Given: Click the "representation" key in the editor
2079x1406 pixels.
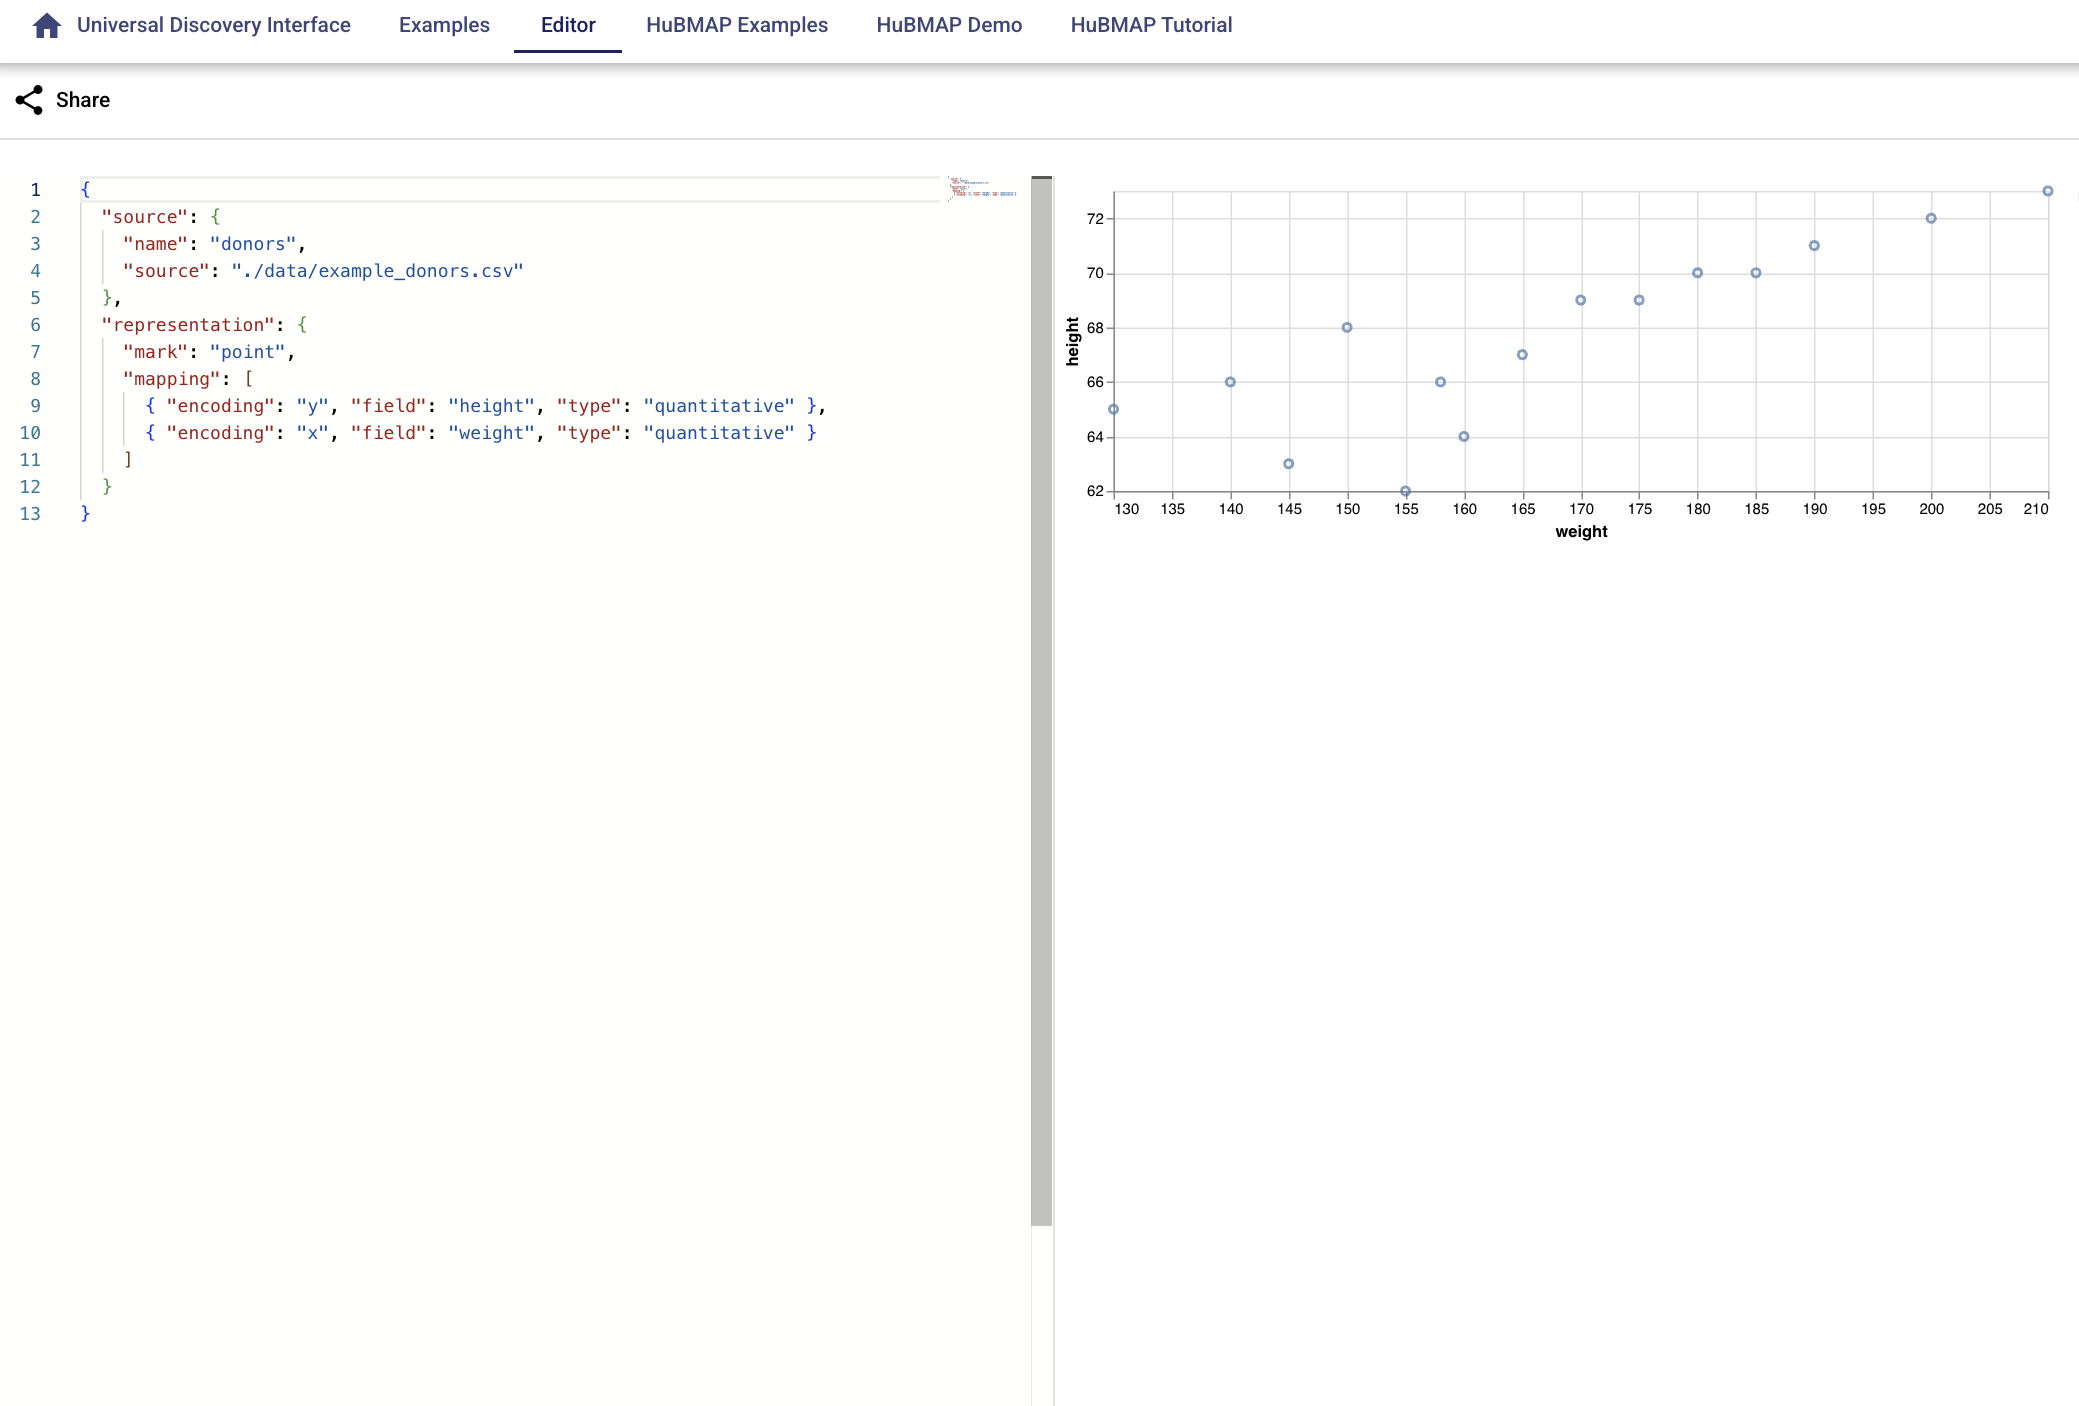Looking at the screenshot, I should 188,325.
